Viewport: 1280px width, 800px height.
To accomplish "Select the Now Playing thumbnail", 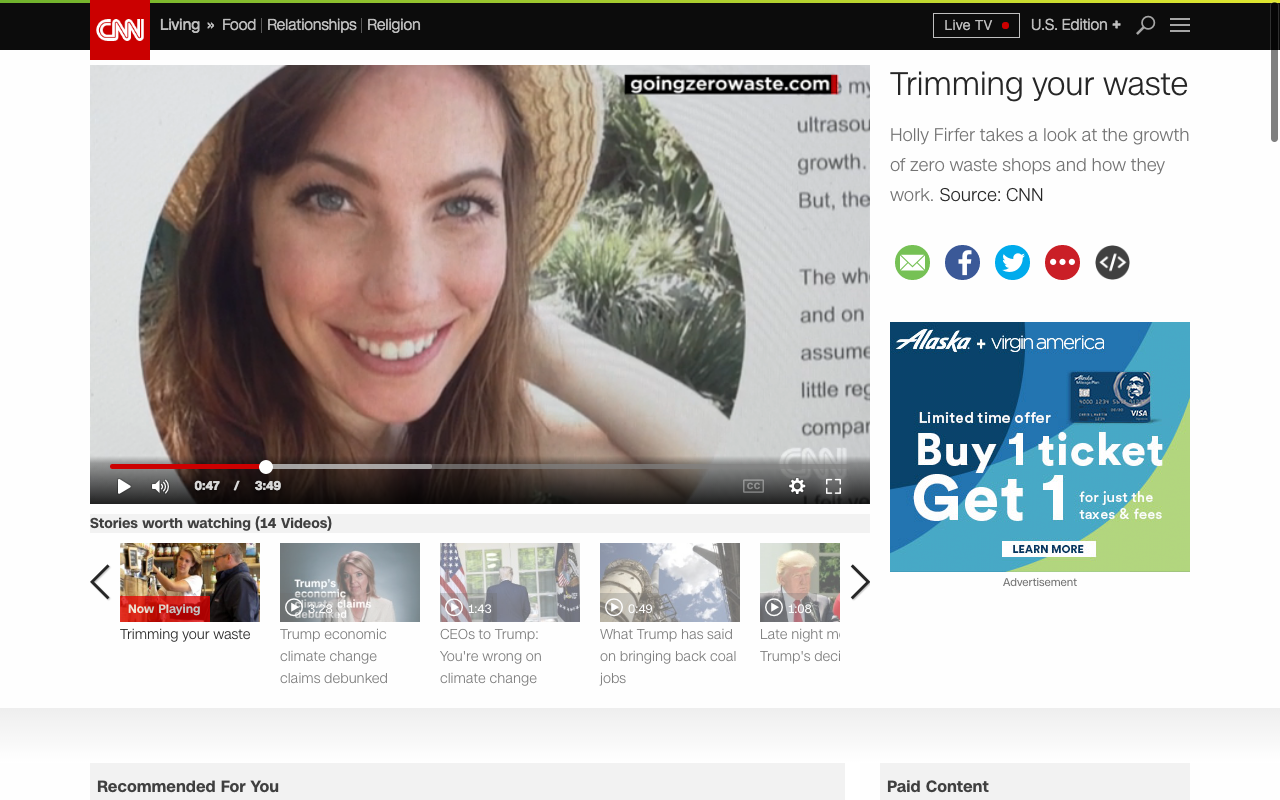I will pos(190,582).
